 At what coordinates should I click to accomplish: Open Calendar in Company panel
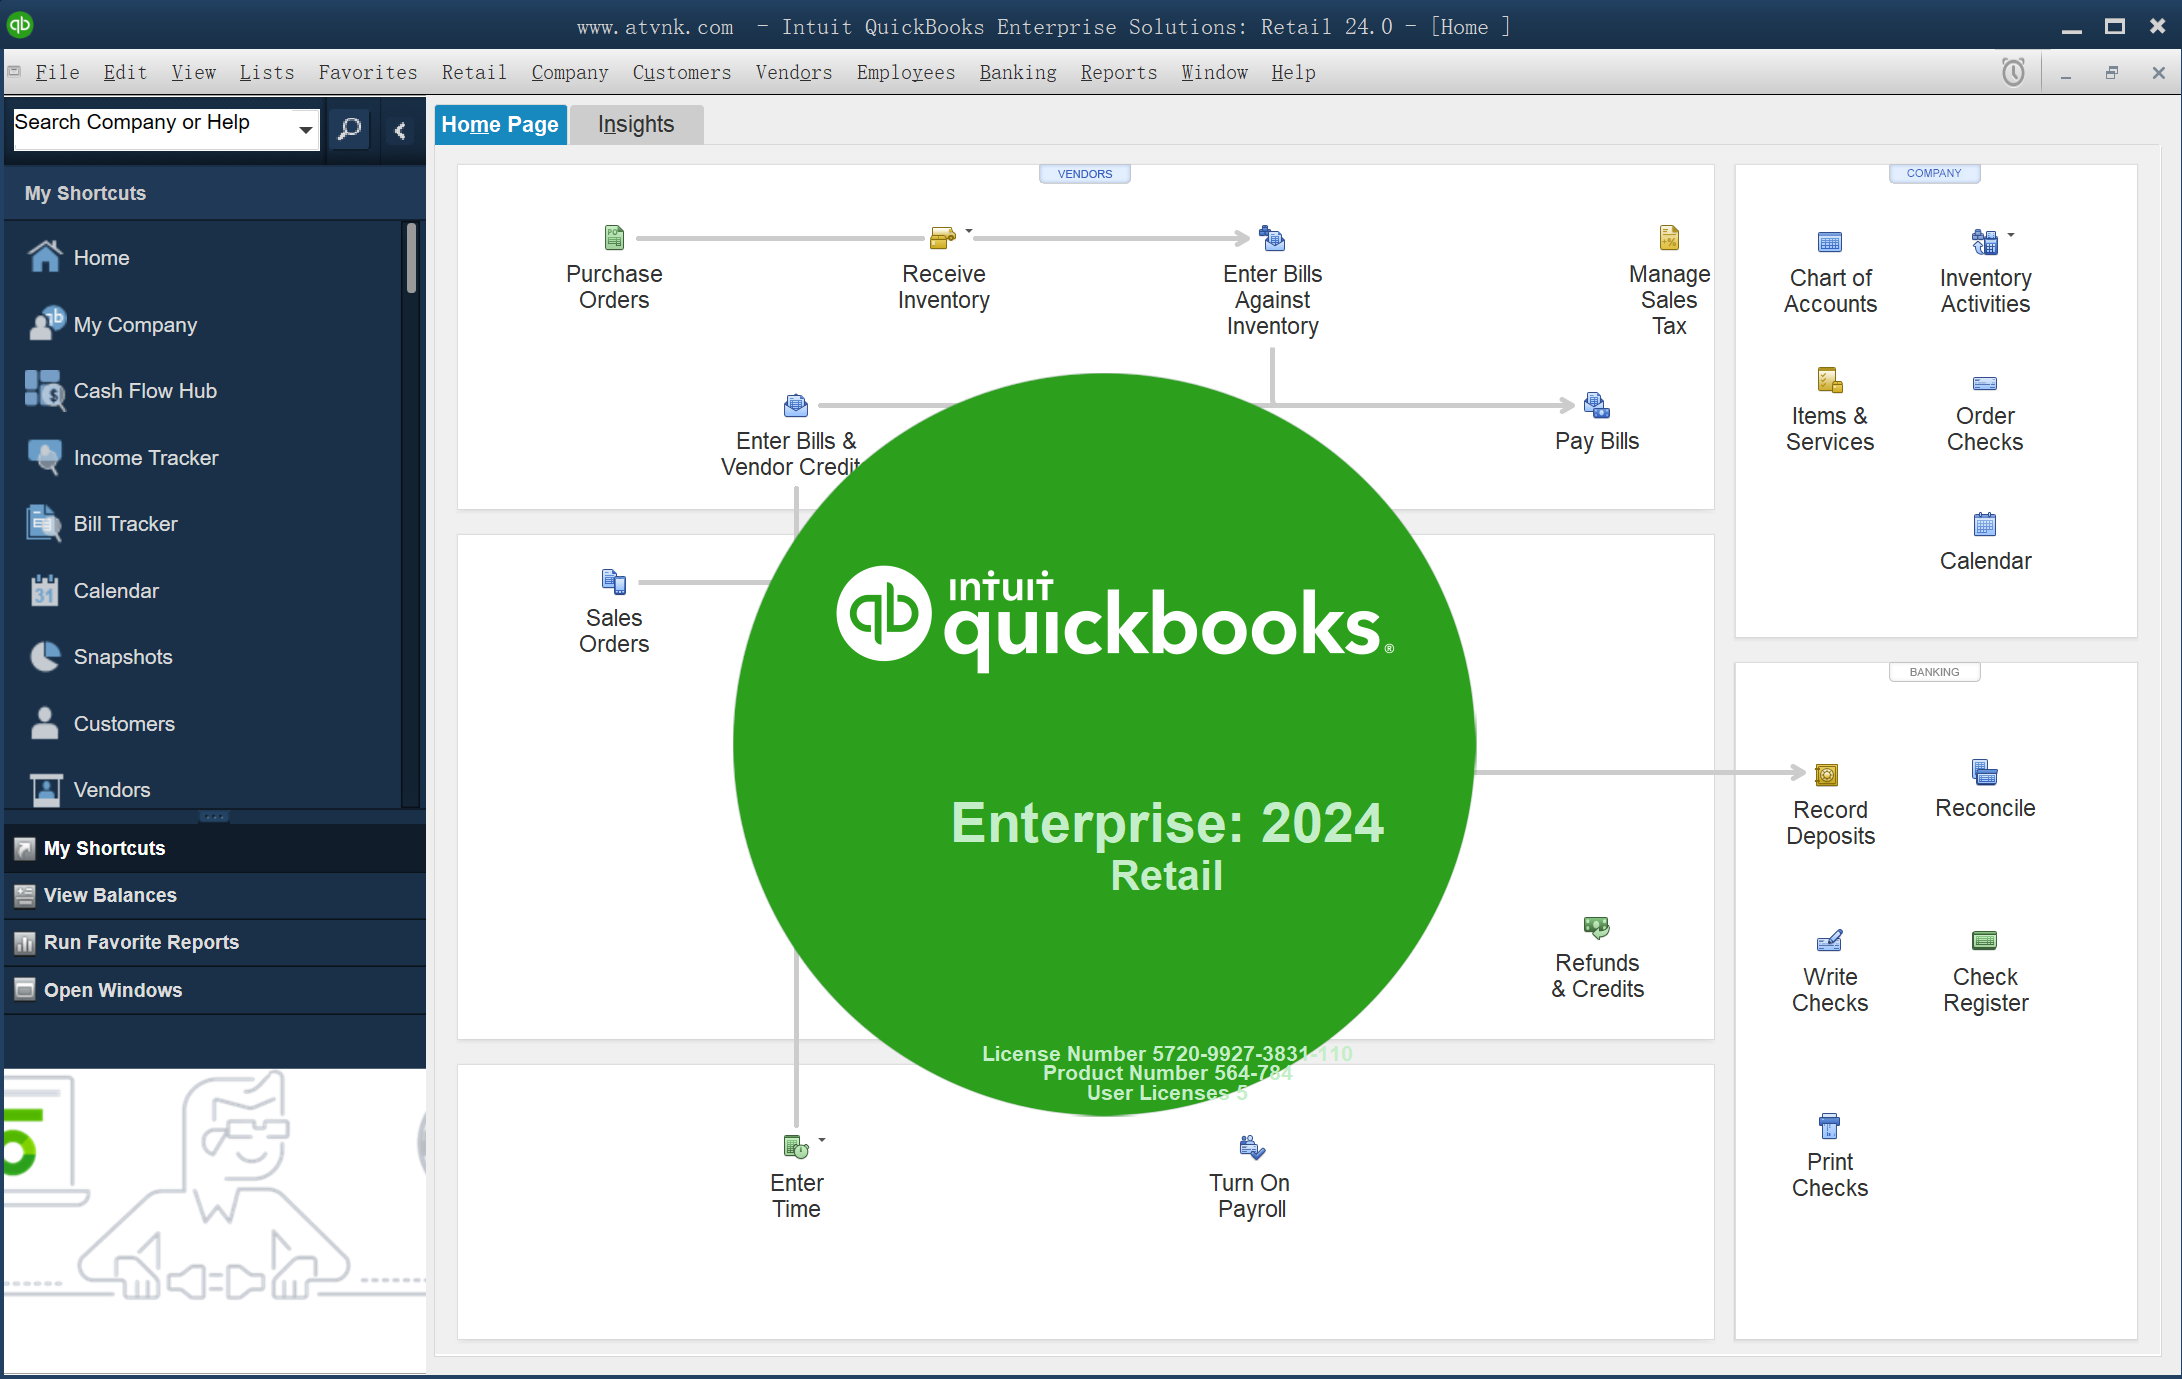click(x=1984, y=524)
